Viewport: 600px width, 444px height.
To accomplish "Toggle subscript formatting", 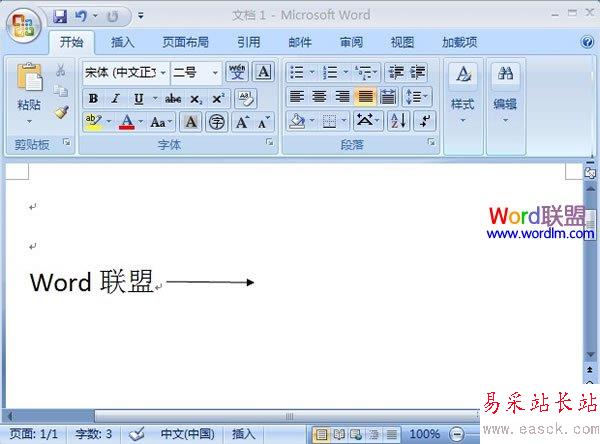I will (196, 99).
